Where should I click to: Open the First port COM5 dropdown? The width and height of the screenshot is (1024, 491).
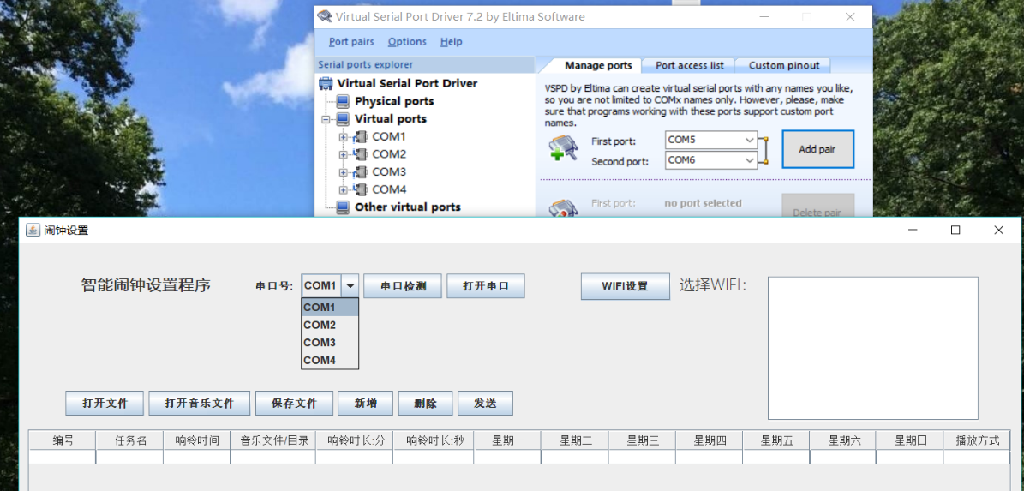click(749, 140)
